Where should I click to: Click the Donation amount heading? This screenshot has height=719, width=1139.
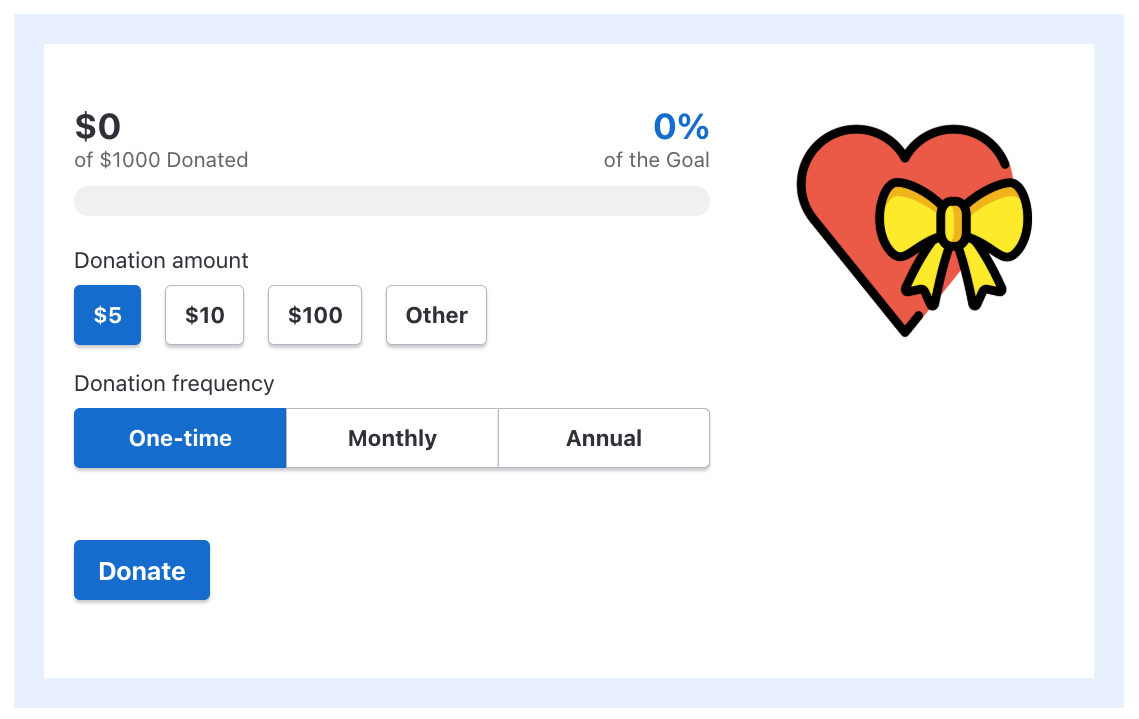(x=161, y=260)
